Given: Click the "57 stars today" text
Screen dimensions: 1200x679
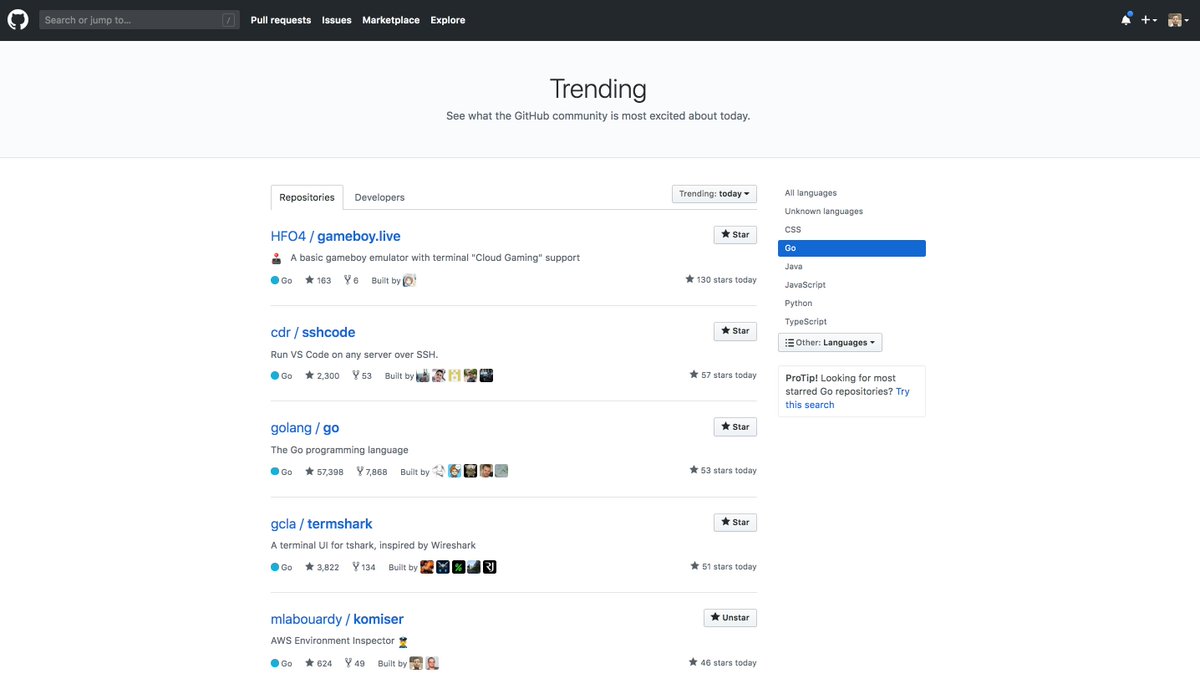Looking at the screenshot, I should click(x=723, y=375).
